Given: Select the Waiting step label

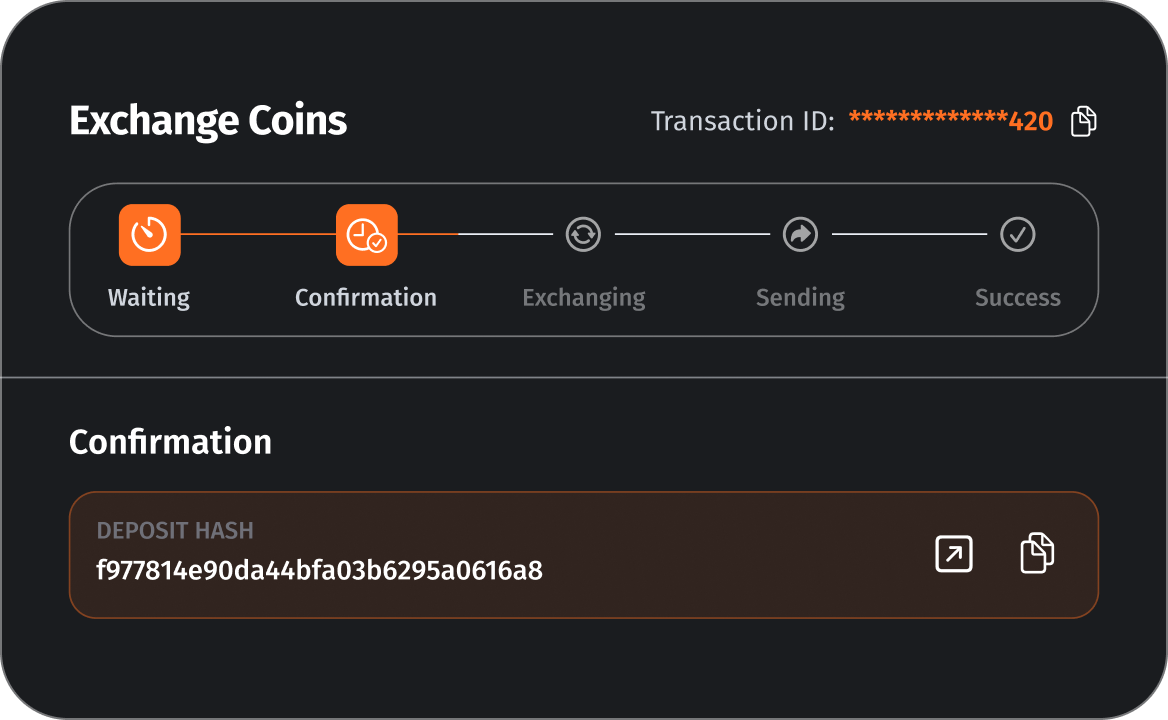Looking at the screenshot, I should click(x=149, y=298).
